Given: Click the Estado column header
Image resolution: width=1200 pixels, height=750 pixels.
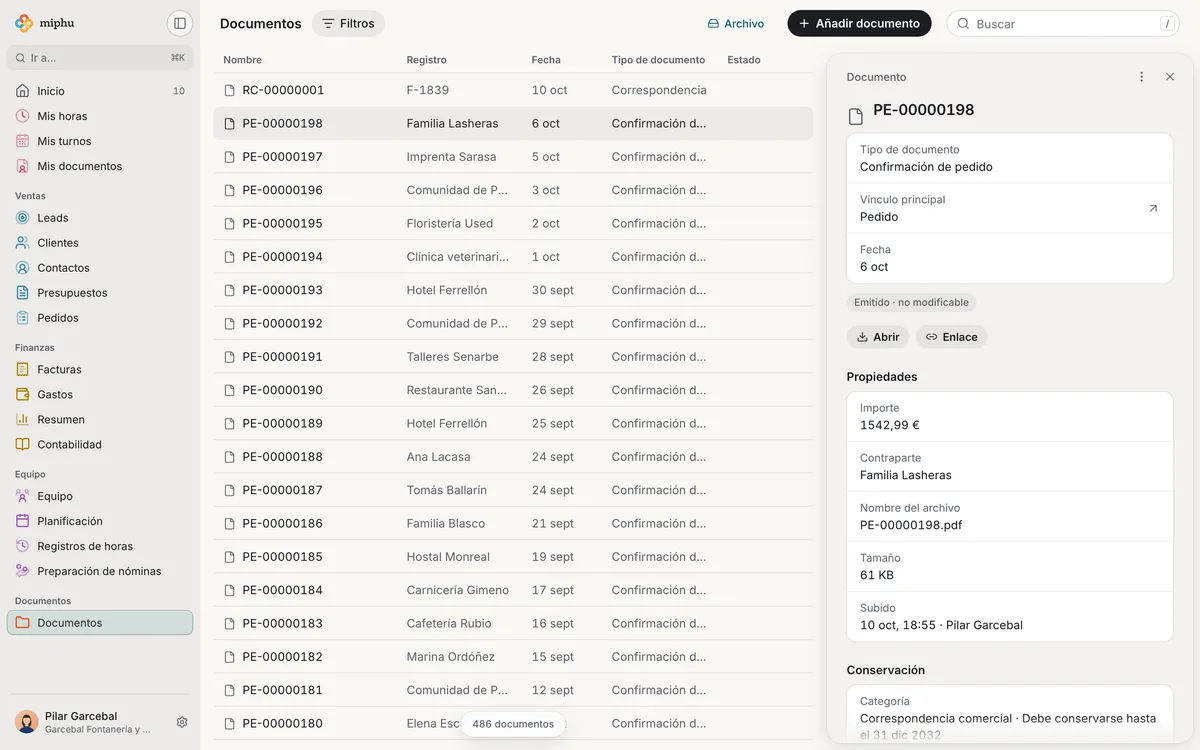Looking at the screenshot, I should coord(744,60).
